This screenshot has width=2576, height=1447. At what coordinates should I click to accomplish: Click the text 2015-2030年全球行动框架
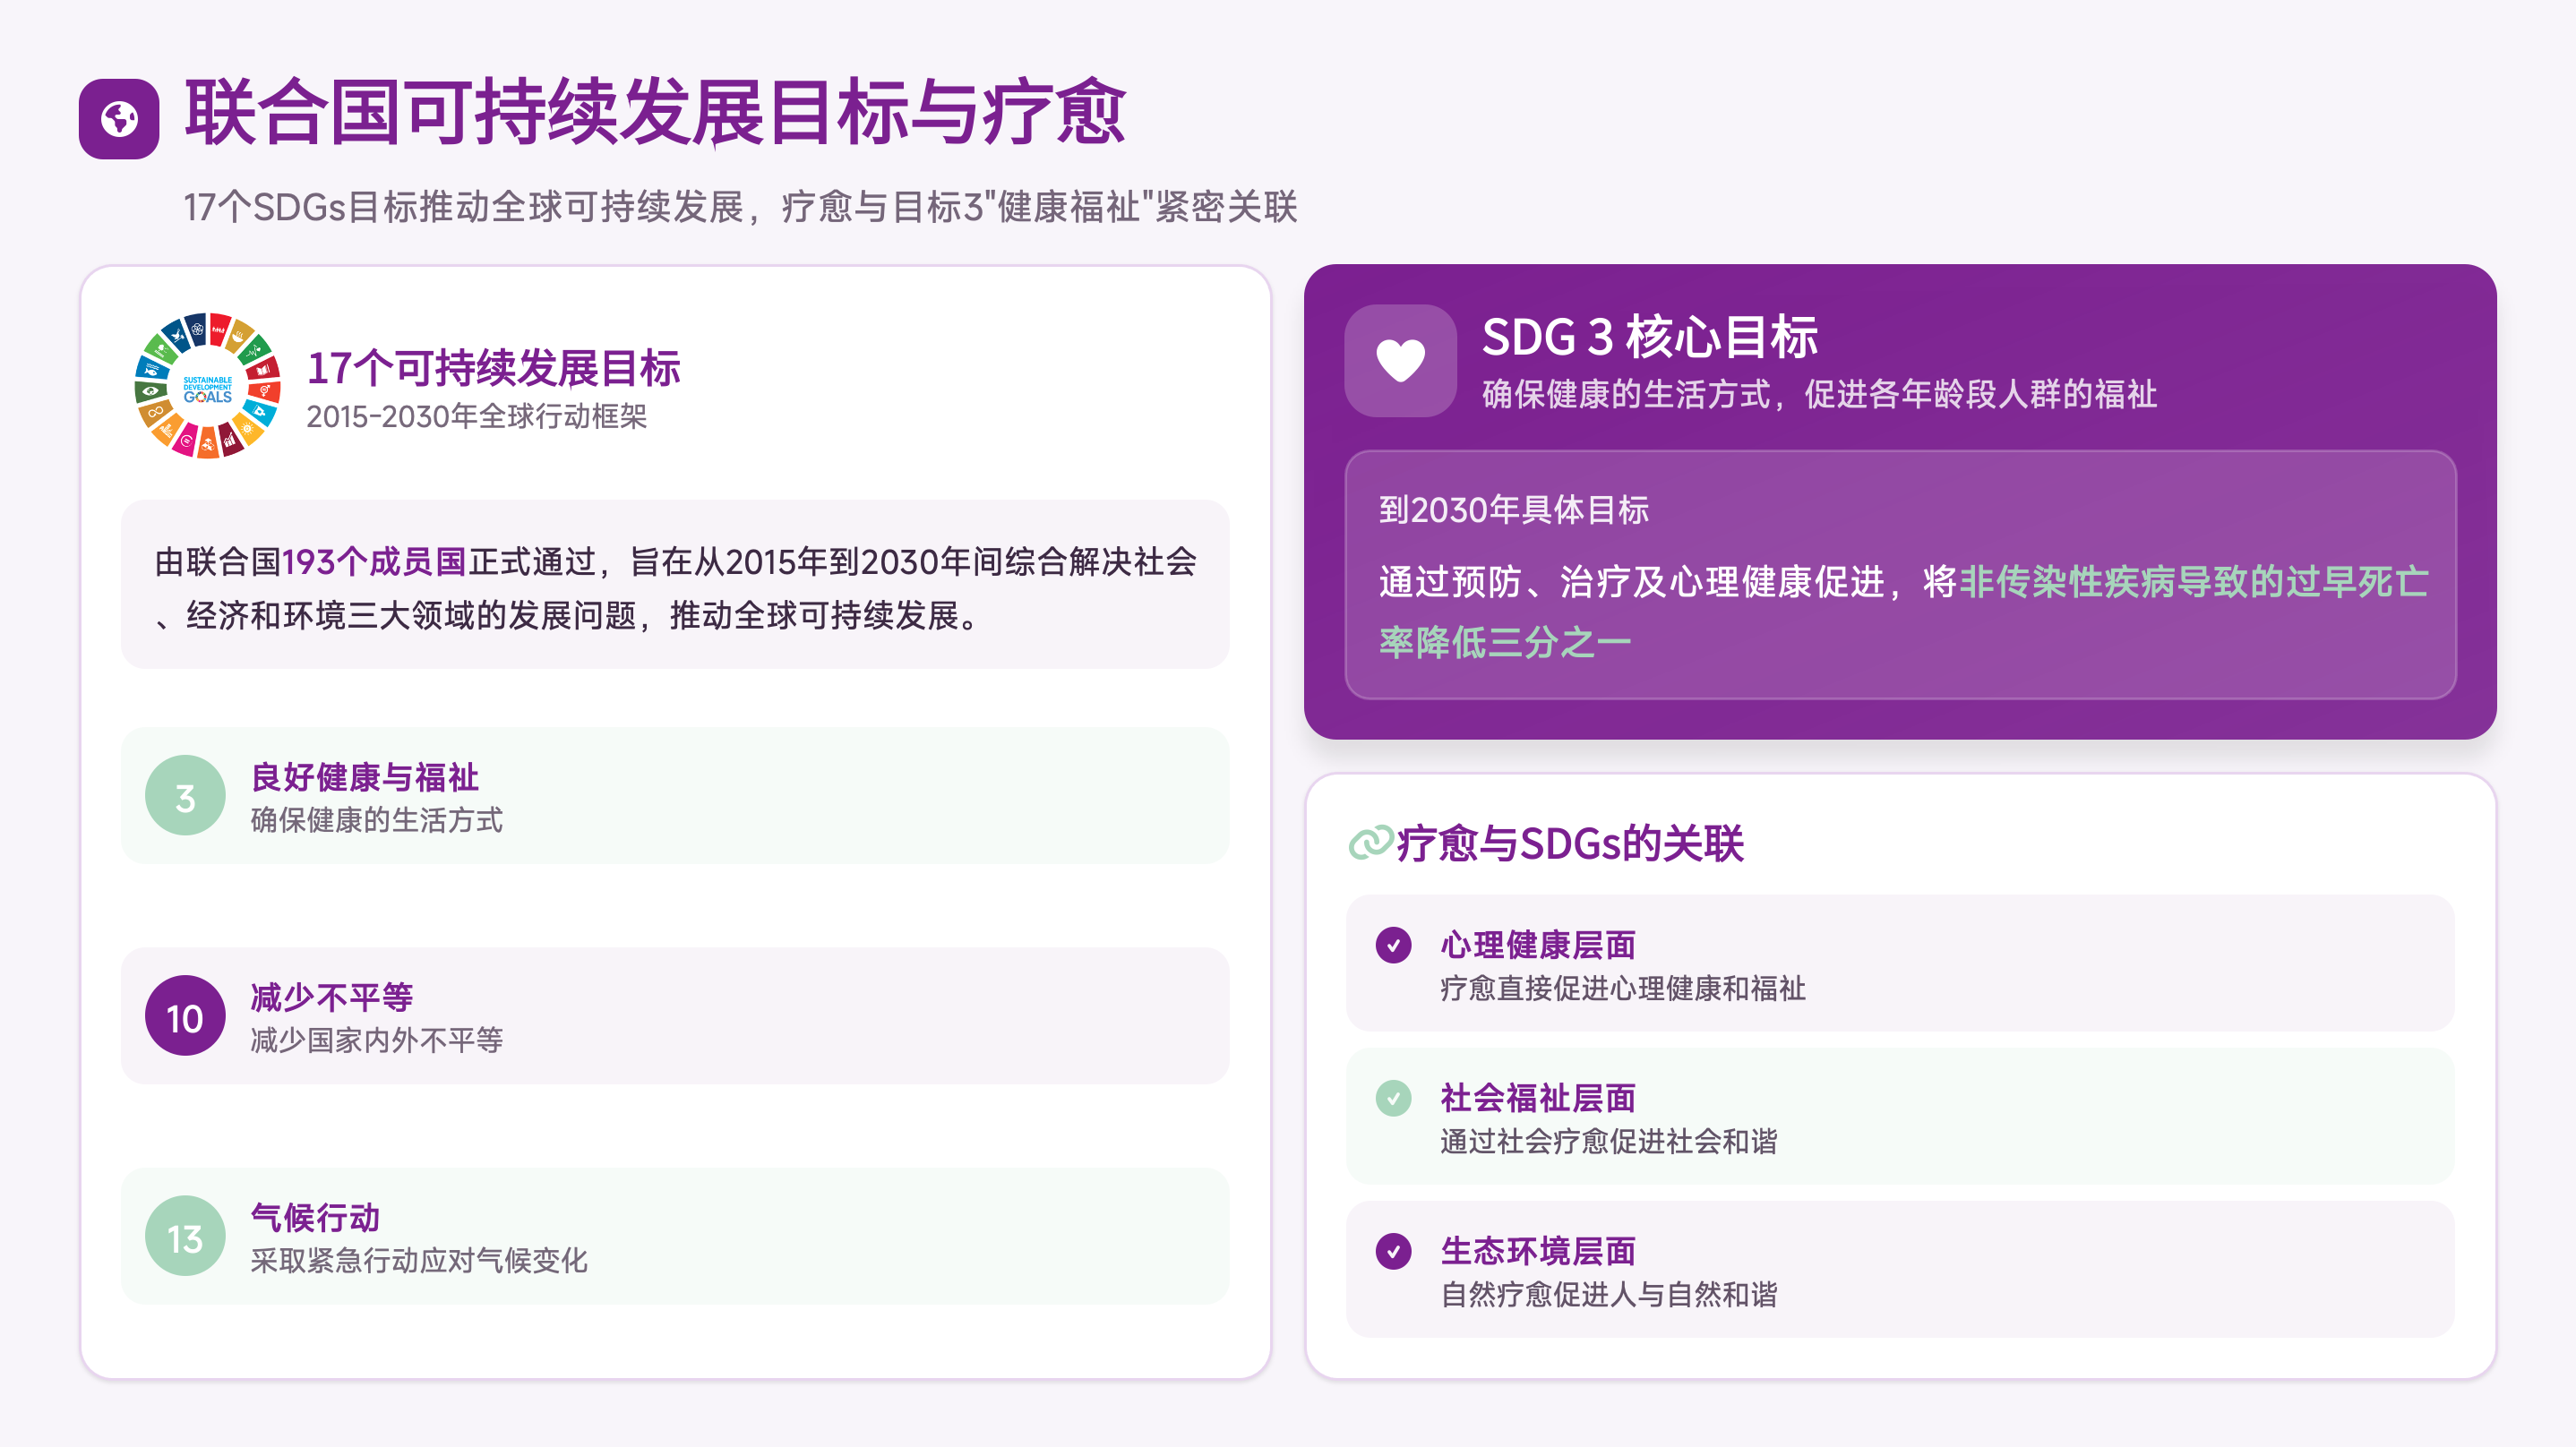click(476, 416)
